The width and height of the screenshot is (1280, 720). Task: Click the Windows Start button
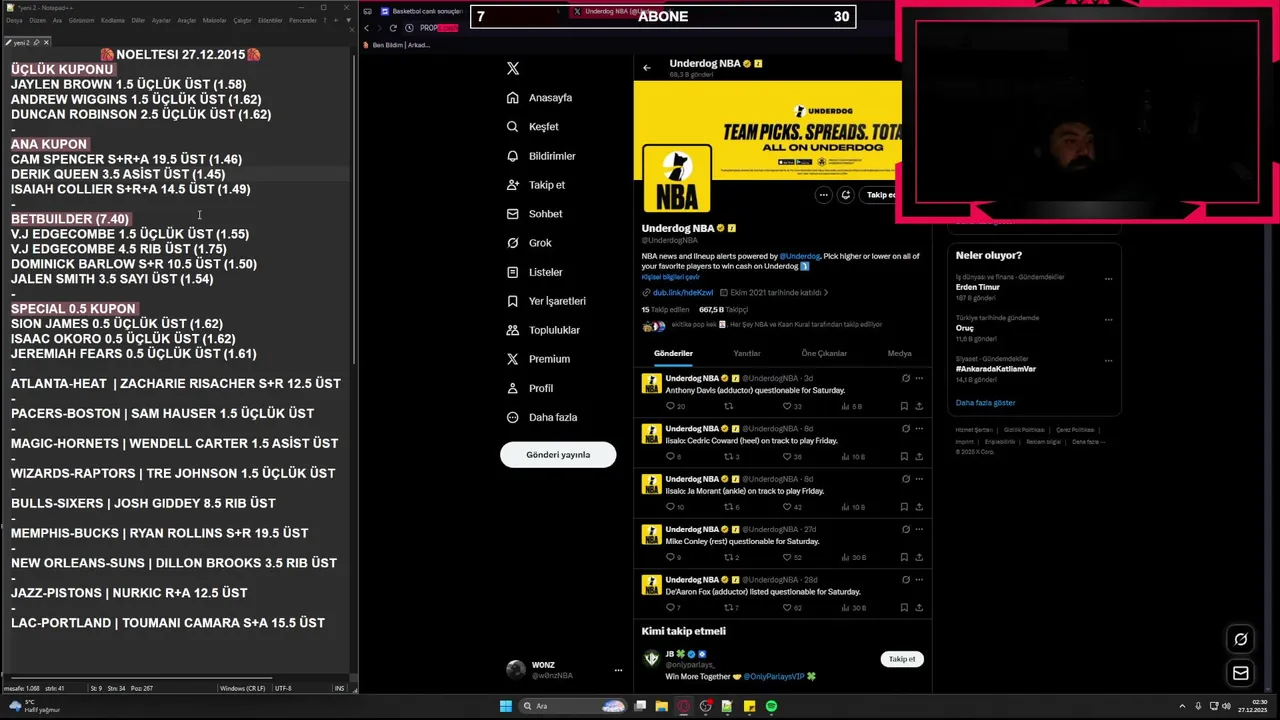[506, 706]
